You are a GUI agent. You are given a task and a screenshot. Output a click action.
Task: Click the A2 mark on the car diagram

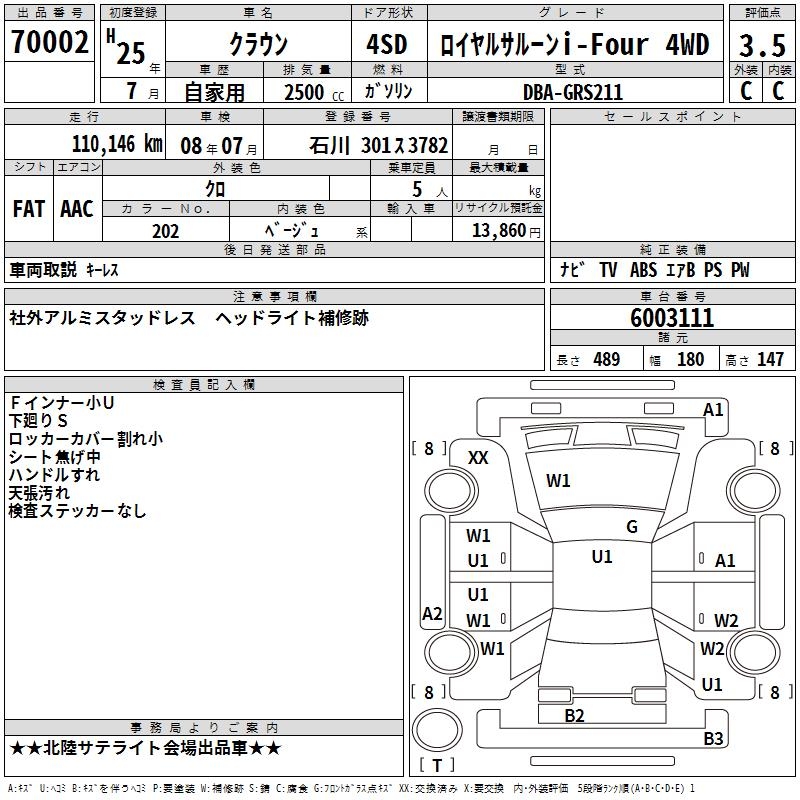[432, 613]
